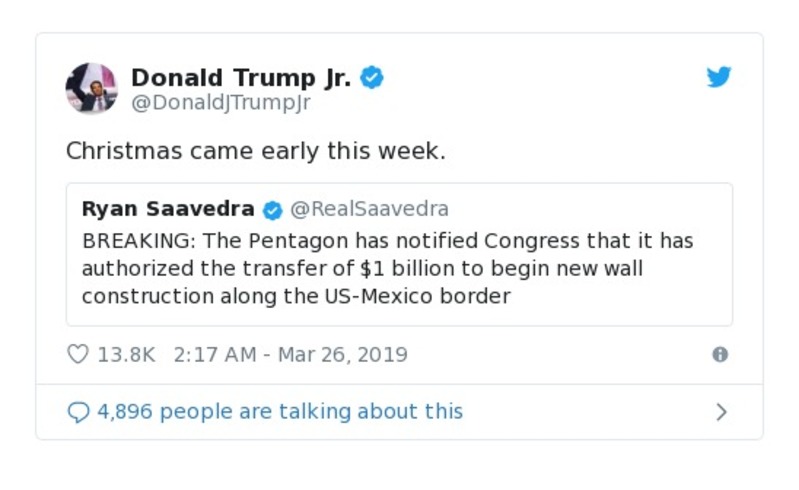The image size is (799, 490).
Task: Open the tweet info icon
Action: click(x=719, y=354)
